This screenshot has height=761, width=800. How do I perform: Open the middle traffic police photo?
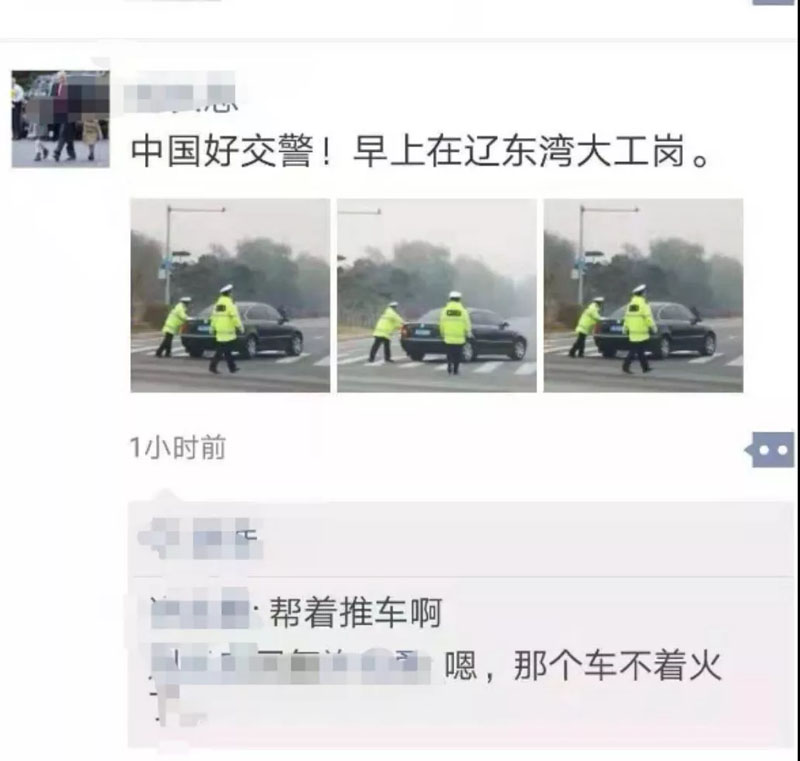(x=437, y=295)
